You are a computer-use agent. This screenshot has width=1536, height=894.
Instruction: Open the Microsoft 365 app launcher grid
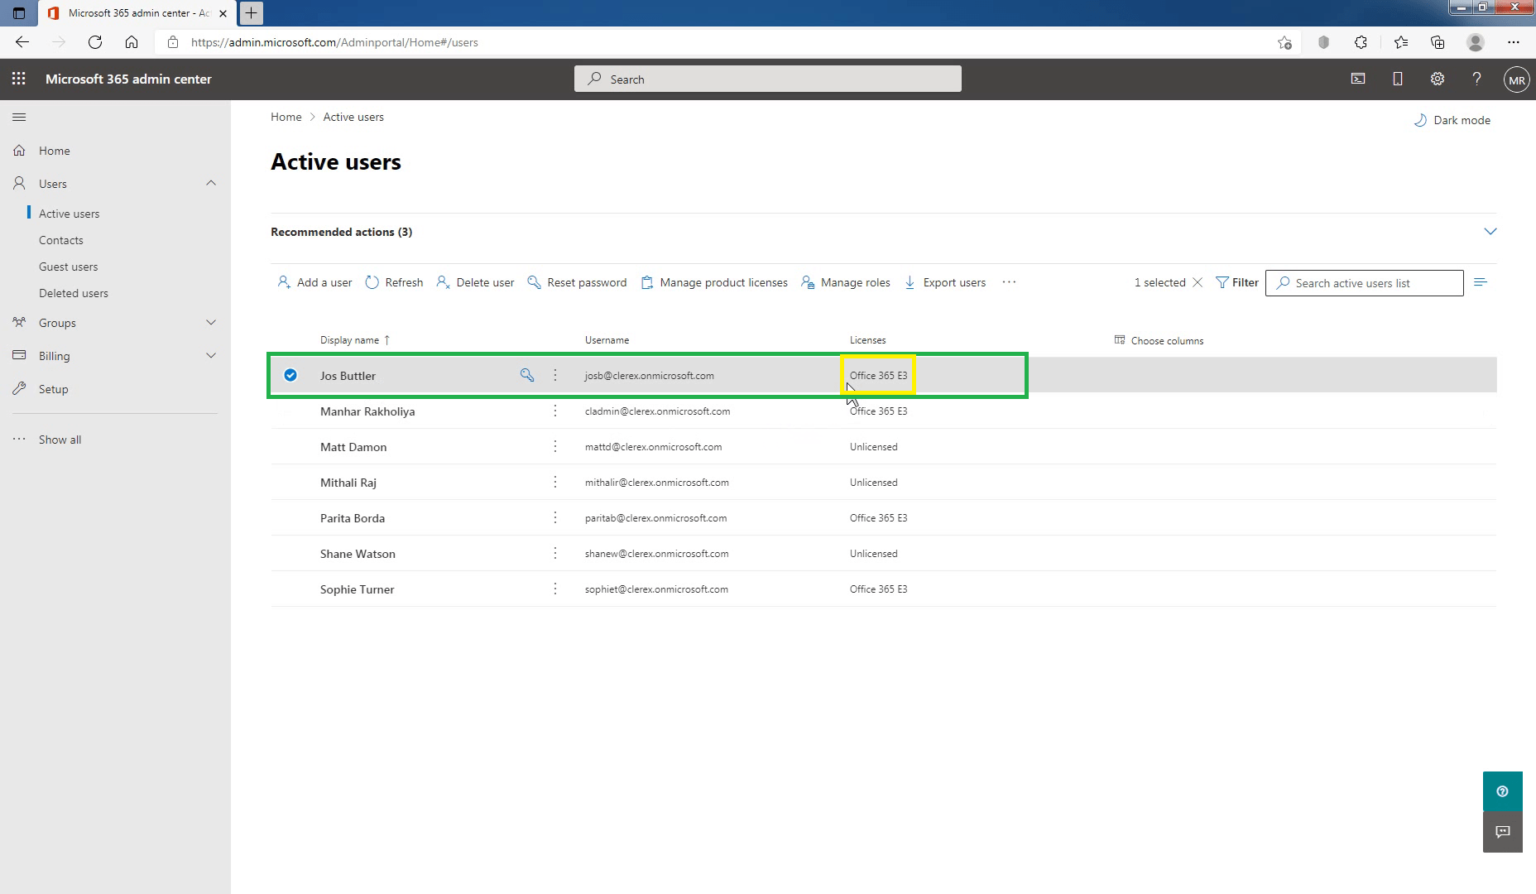click(x=18, y=78)
